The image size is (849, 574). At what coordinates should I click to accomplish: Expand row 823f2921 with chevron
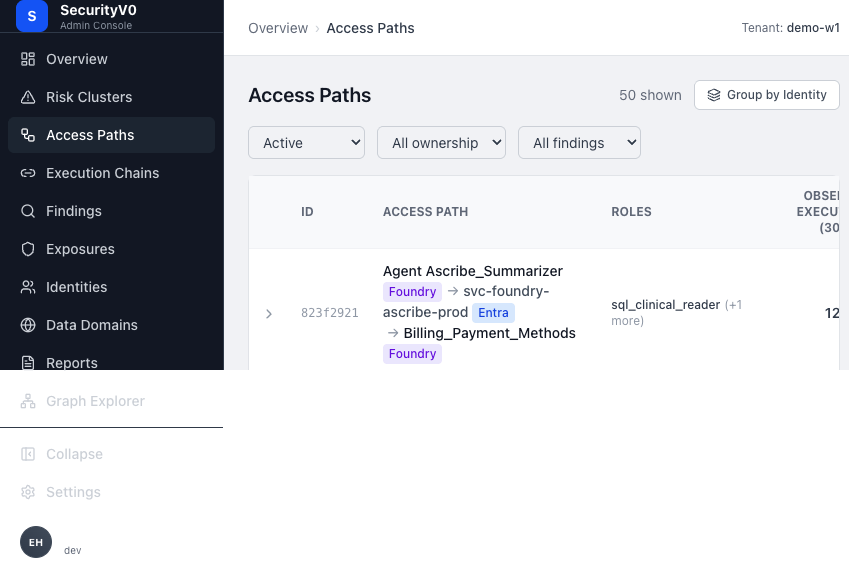269,314
